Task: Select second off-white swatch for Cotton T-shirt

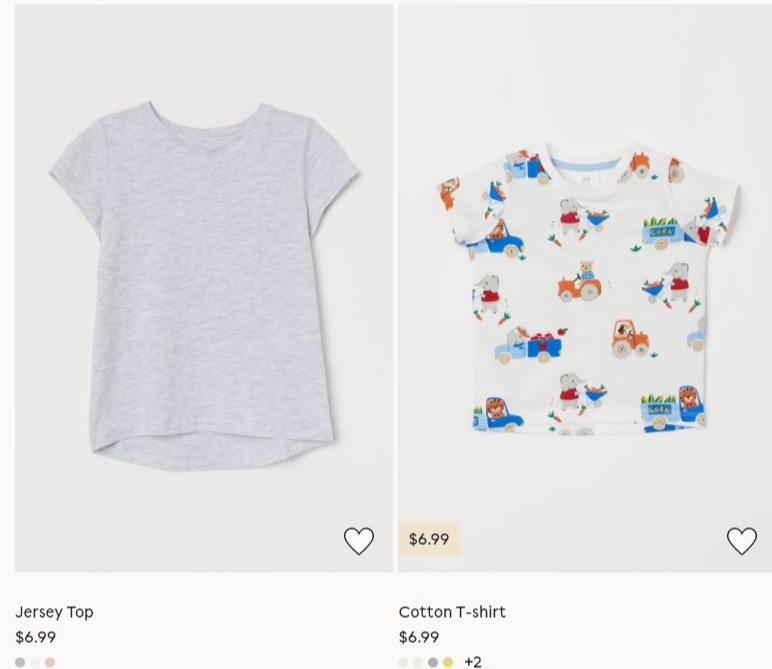Action: (x=418, y=663)
